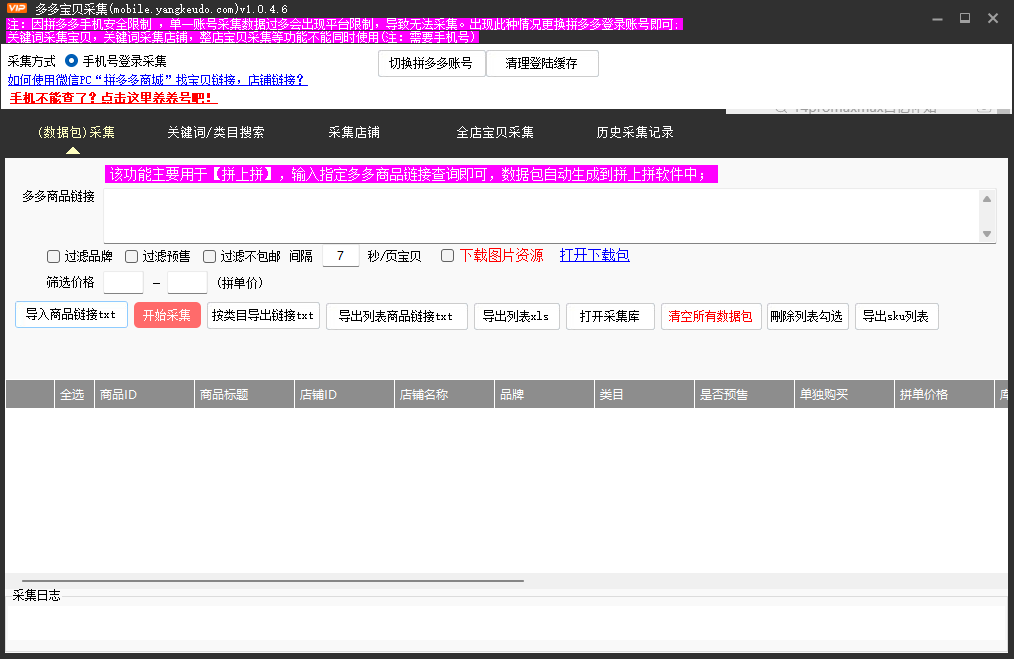The image size is (1014, 659).
Task: Click 清理登陆缓存 button
Action: coord(542,63)
